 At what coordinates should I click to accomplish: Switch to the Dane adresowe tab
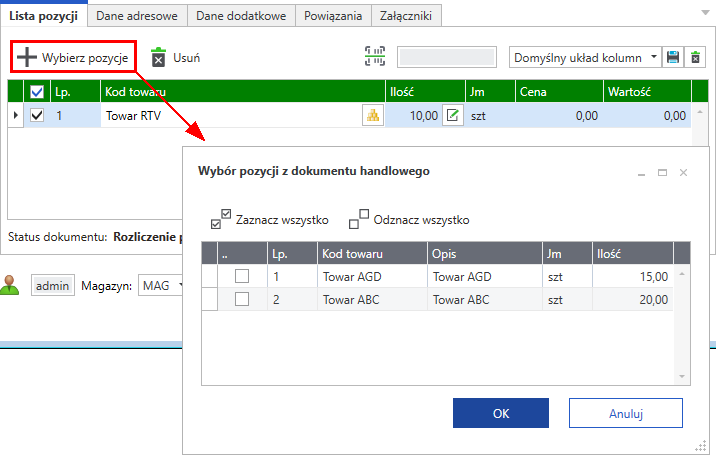(139, 15)
